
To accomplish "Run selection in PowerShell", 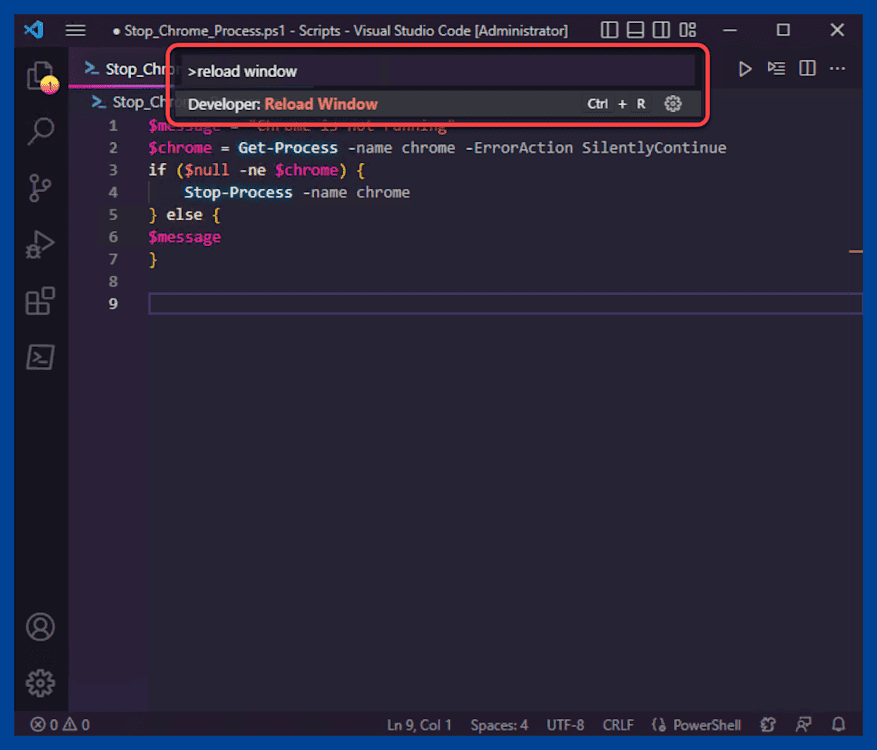I will coord(776,69).
